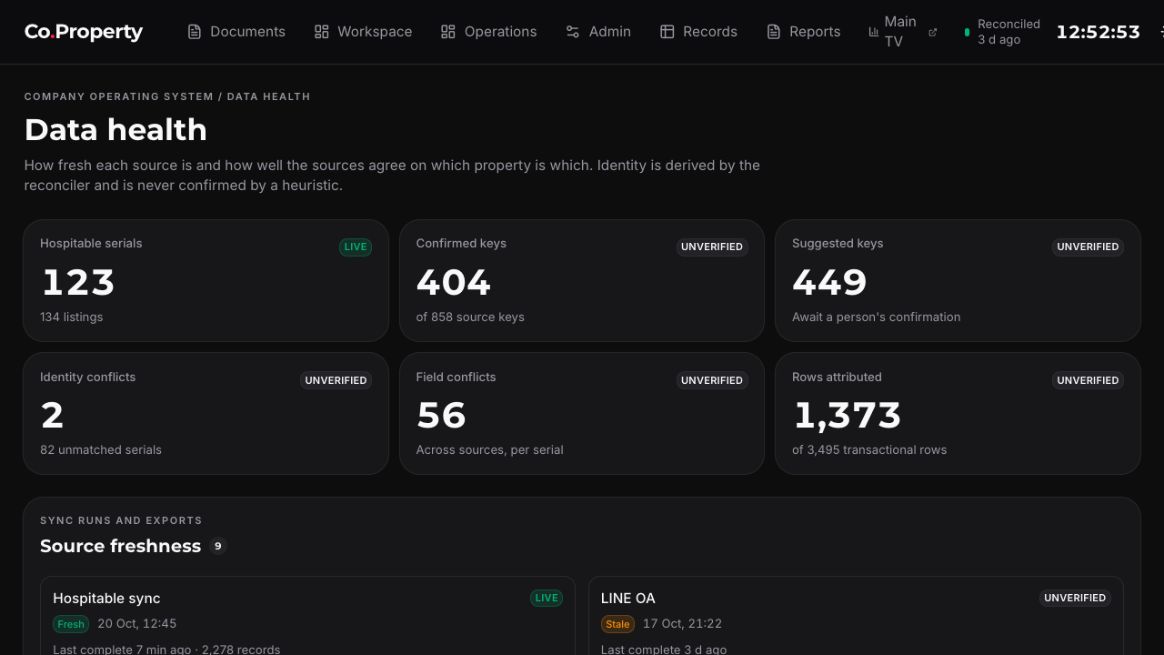Viewport: 1164px width, 655px height.
Task: Click the Source freshness count badge 9
Action: tap(218, 546)
